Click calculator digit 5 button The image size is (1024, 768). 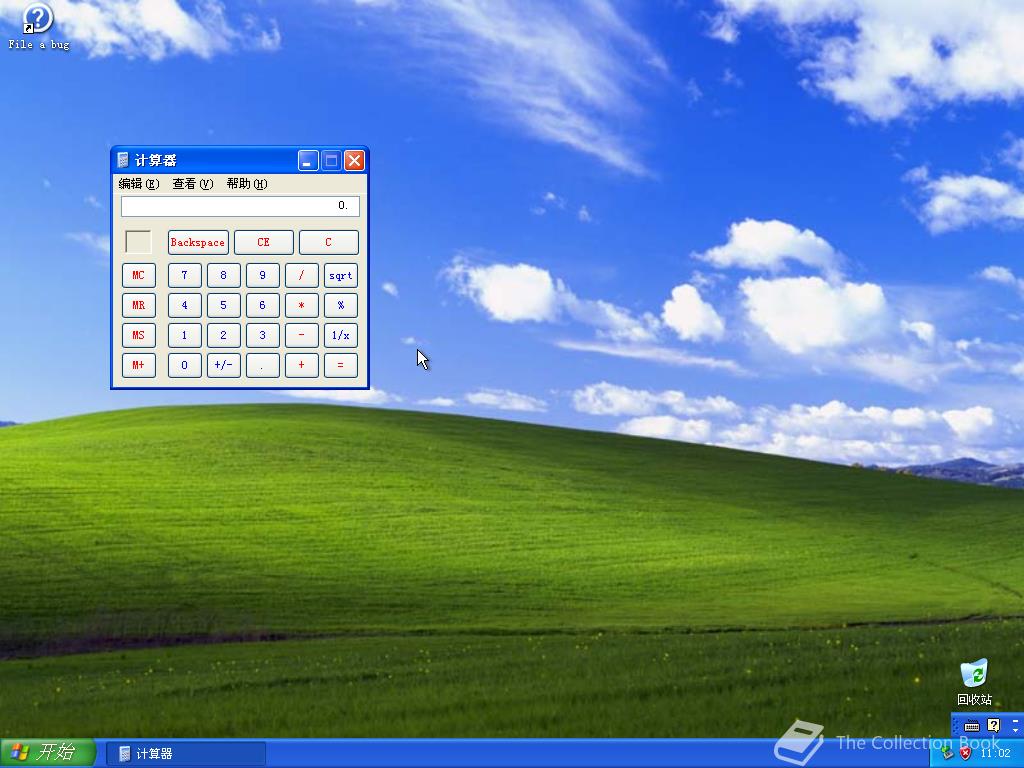[223, 306]
